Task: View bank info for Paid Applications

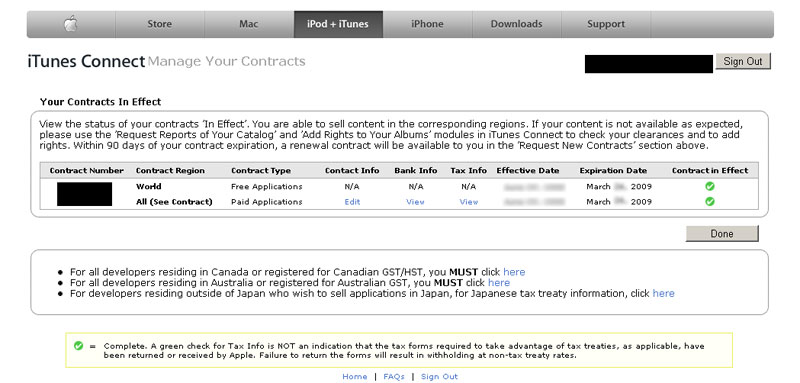Action: 415,202
